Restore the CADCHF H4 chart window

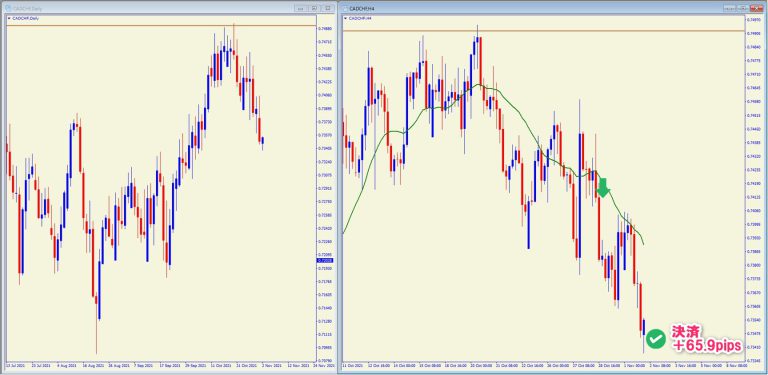tap(743, 8)
